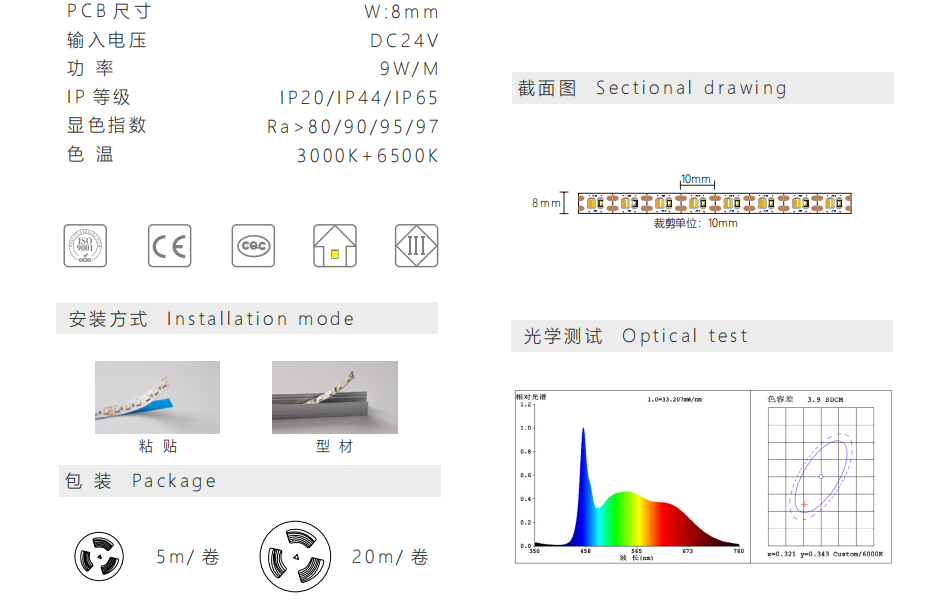Viewport: 949px width, 613px height.
Task: Click the Optical test section header
Action: click(701, 336)
